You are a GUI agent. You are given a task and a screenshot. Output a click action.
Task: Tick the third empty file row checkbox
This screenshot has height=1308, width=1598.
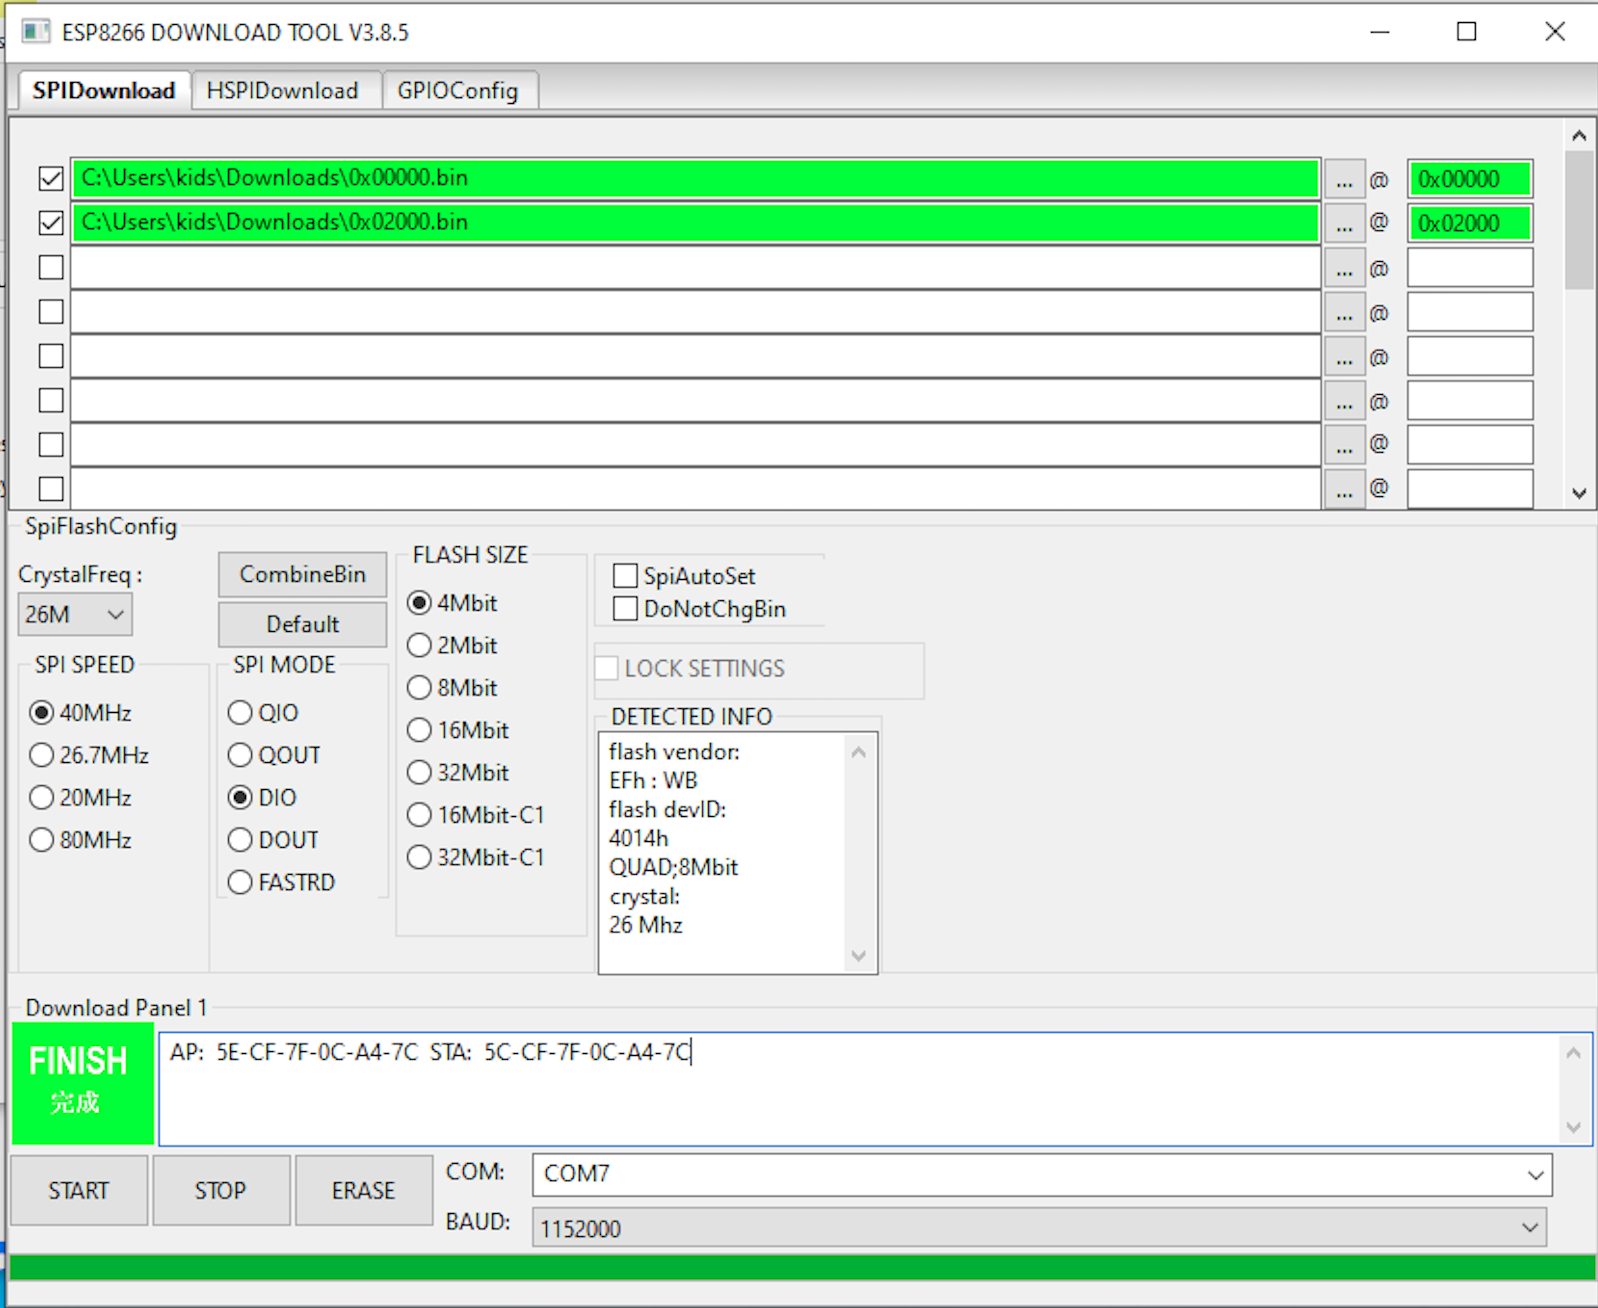51,356
